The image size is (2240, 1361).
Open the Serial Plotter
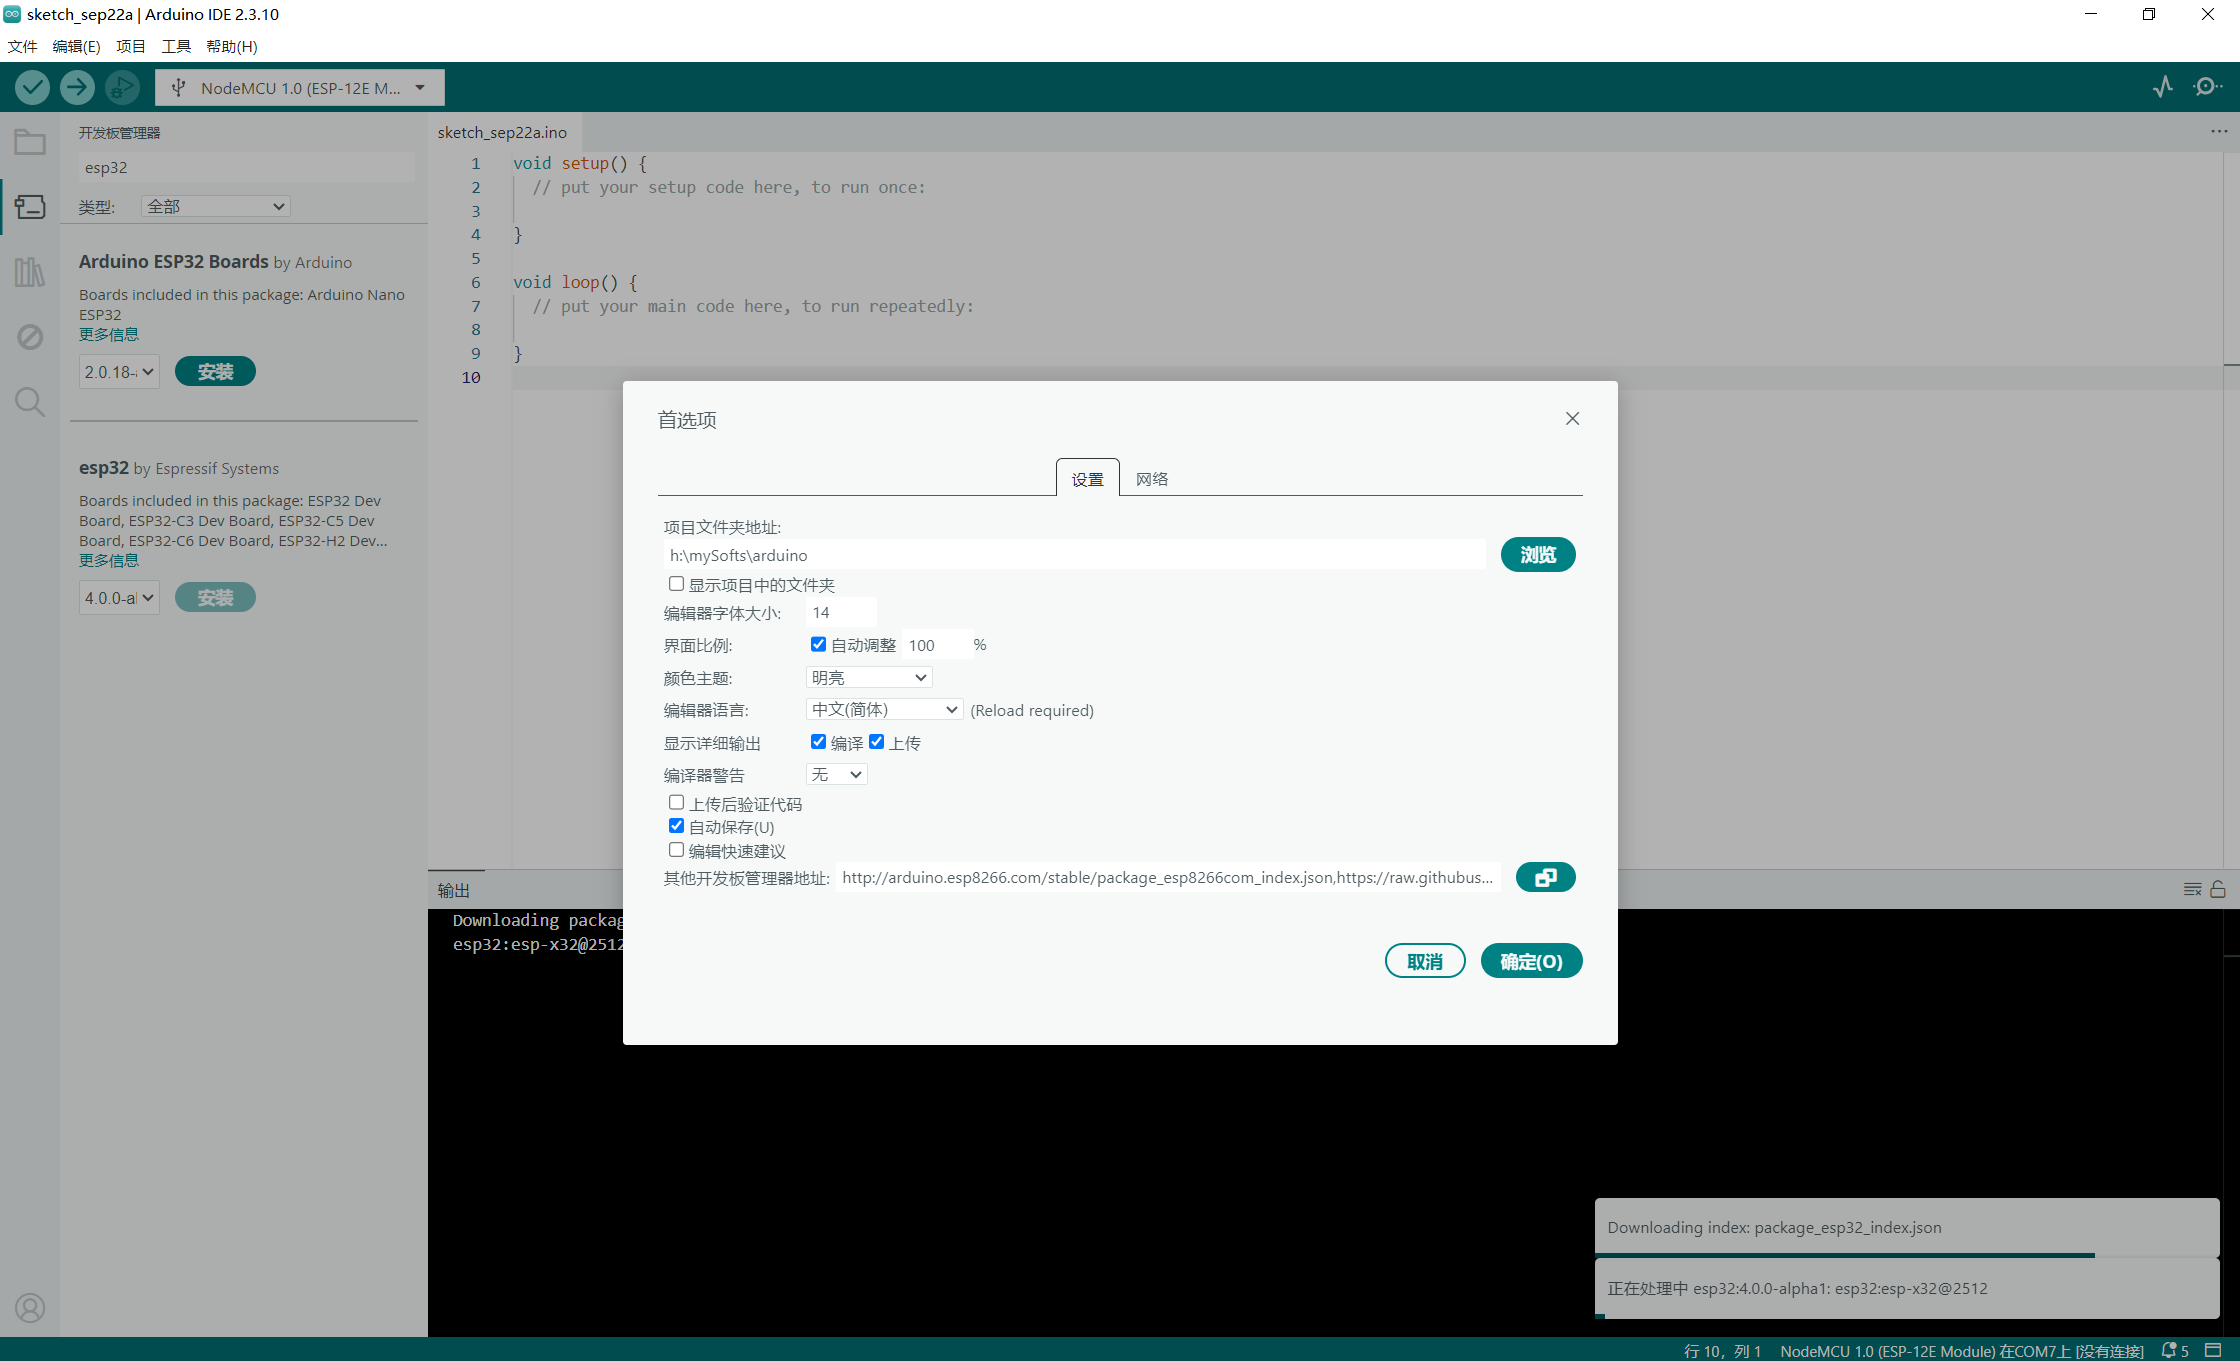pos(2163,87)
